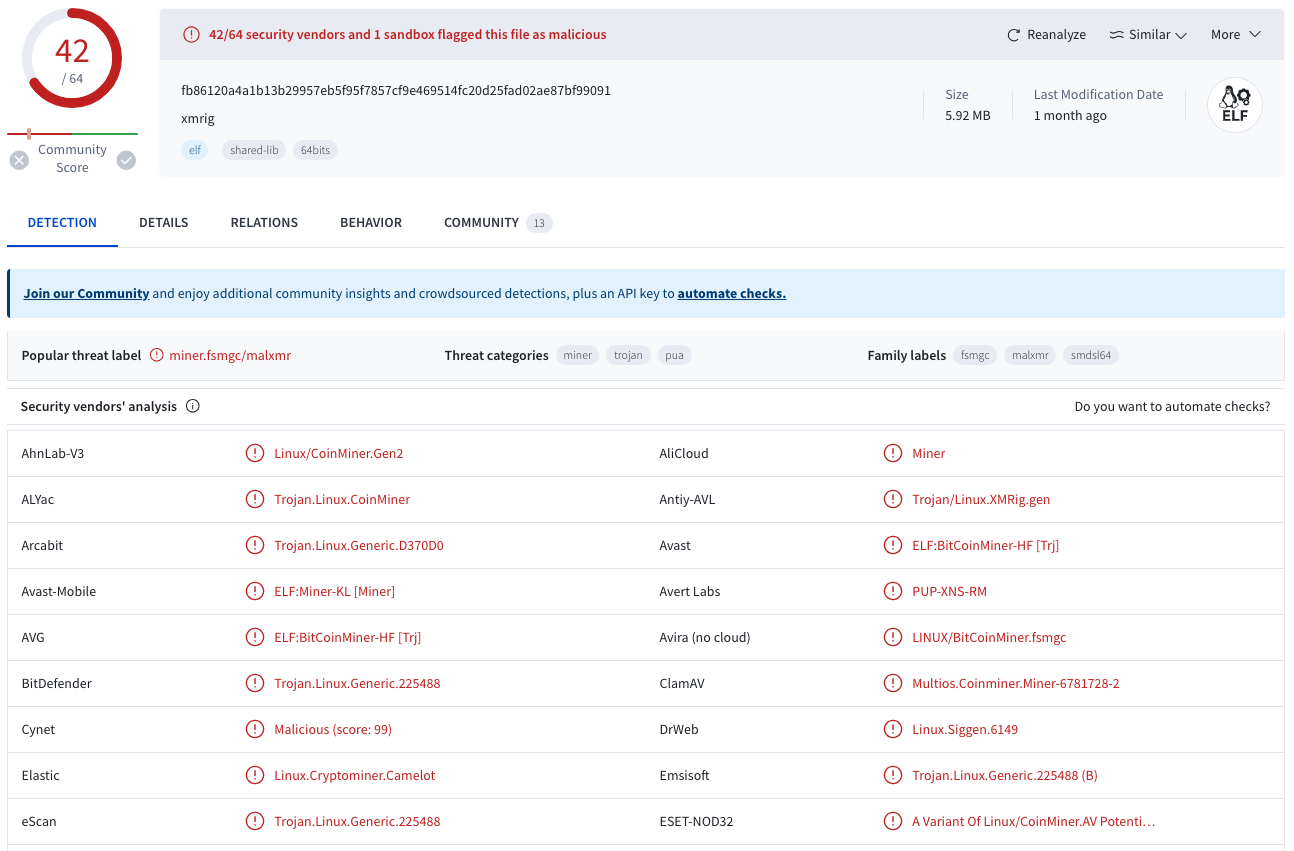Click the trojan threat category chip
Viewport: 1294px width, 851px height.
(x=628, y=355)
